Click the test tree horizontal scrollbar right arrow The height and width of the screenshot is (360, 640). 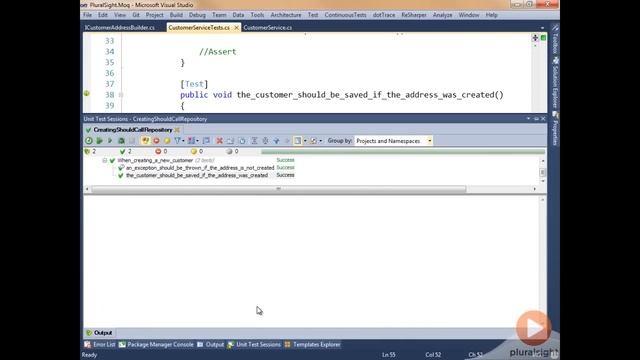(x=535, y=189)
